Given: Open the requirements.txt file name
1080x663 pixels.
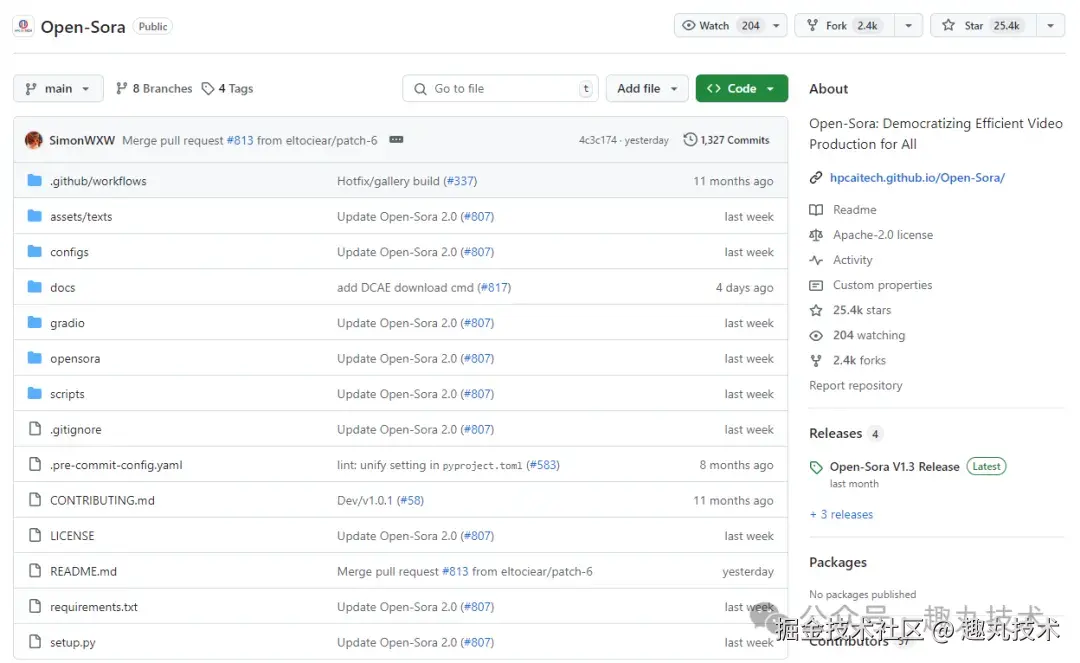Looking at the screenshot, I should [x=94, y=607].
